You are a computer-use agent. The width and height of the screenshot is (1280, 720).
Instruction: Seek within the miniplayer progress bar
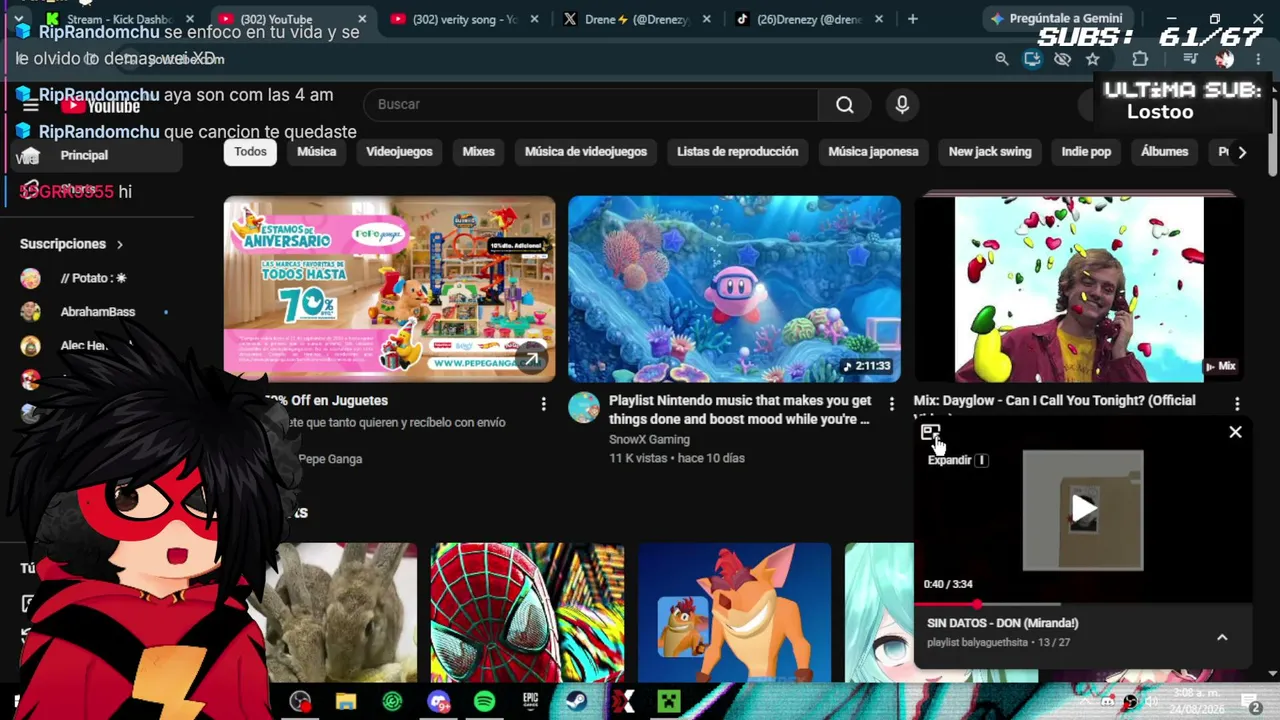pos(1083,604)
